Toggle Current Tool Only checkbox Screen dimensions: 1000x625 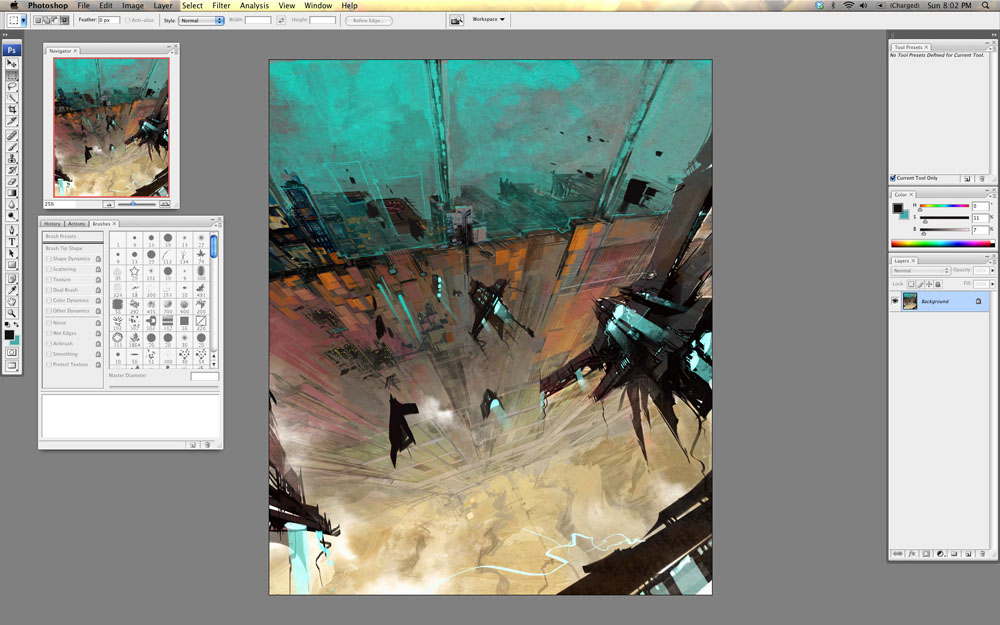(x=893, y=178)
